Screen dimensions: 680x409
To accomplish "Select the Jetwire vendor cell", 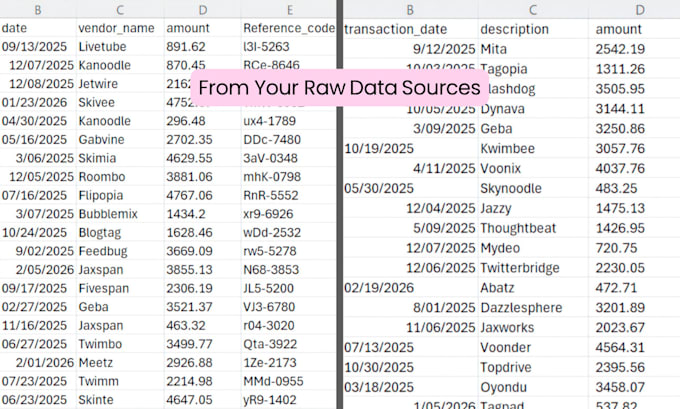I will pos(120,84).
